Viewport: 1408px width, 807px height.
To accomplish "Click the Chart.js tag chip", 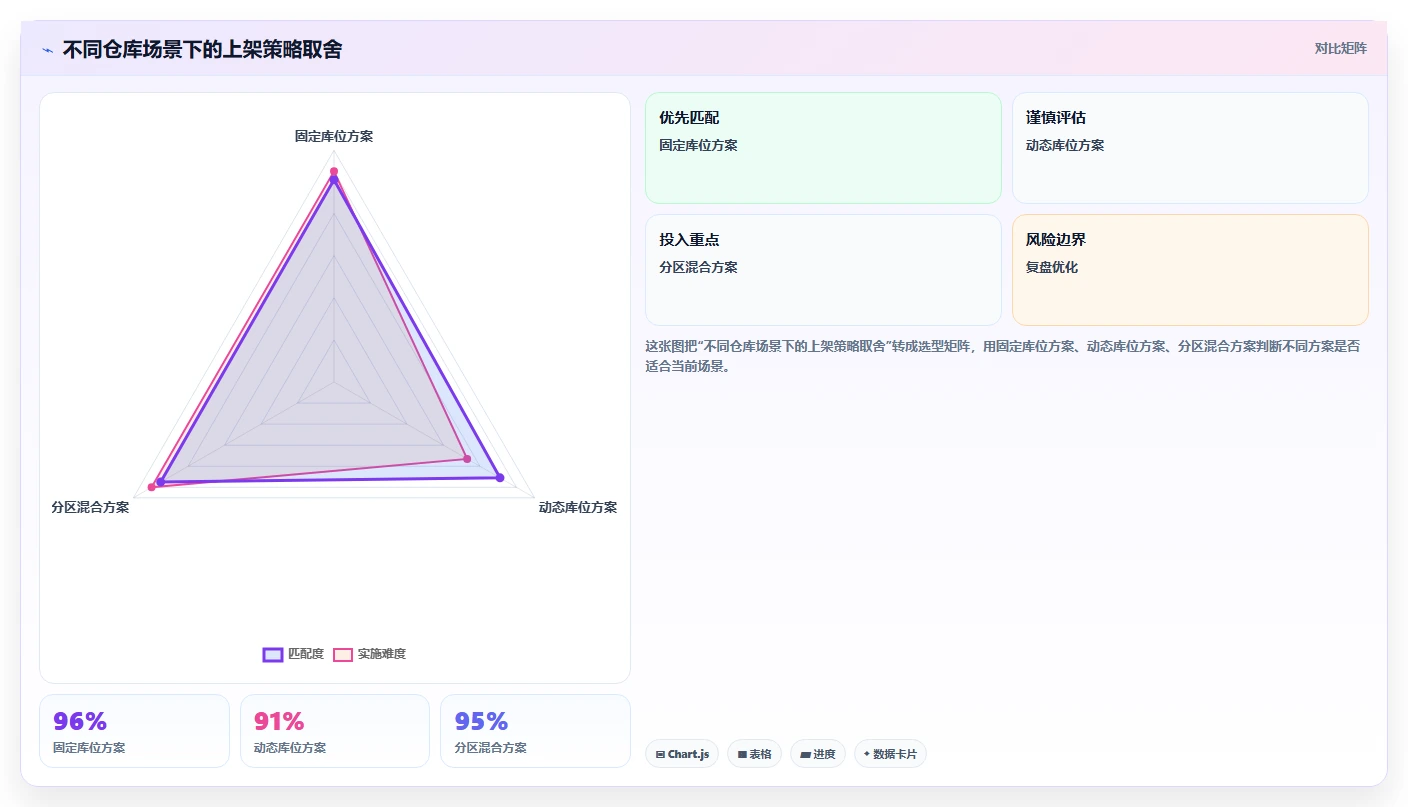I will [x=682, y=754].
